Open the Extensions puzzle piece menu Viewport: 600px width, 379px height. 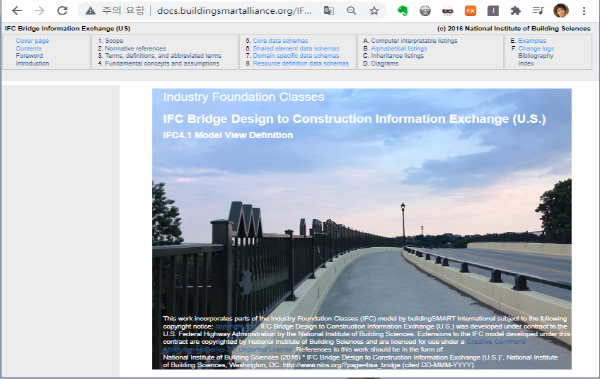[x=515, y=11]
